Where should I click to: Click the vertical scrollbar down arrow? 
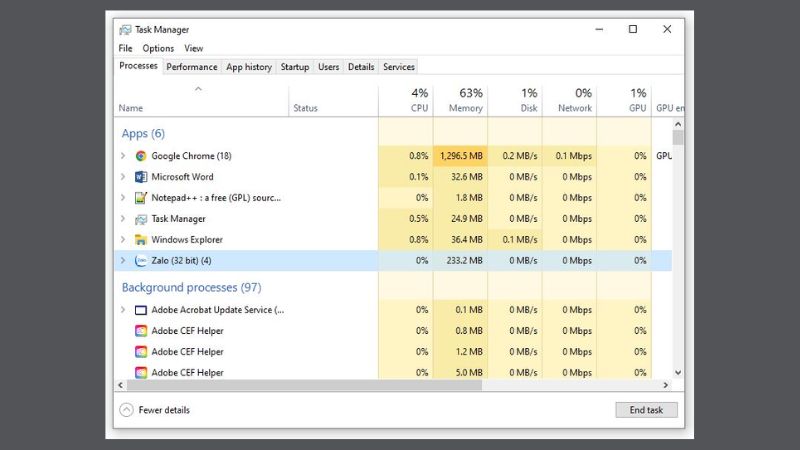pyautogui.click(x=678, y=372)
